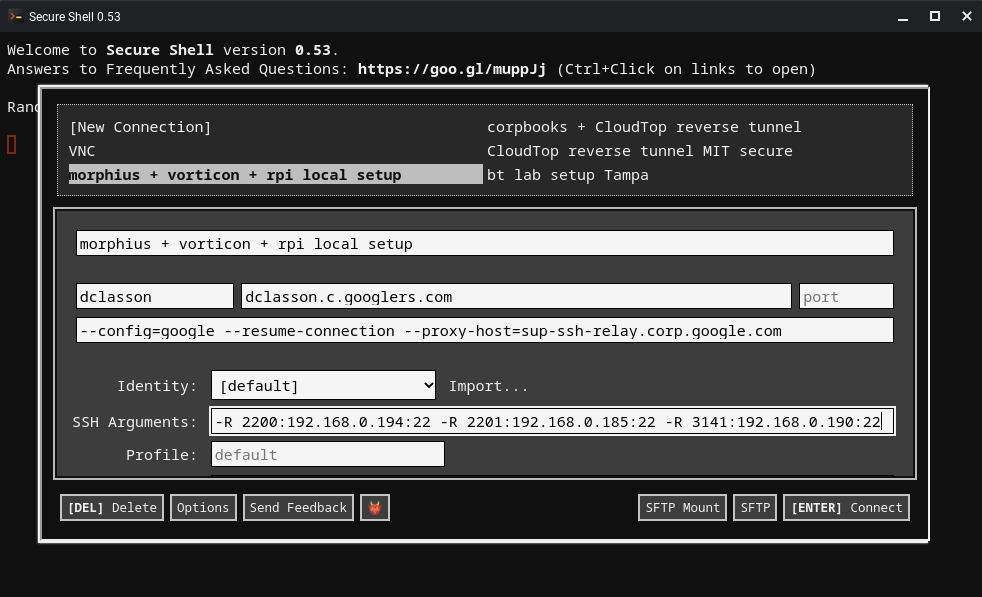The height and width of the screenshot is (597, 982).
Task: Click the SFTP button
Action: coord(755,508)
